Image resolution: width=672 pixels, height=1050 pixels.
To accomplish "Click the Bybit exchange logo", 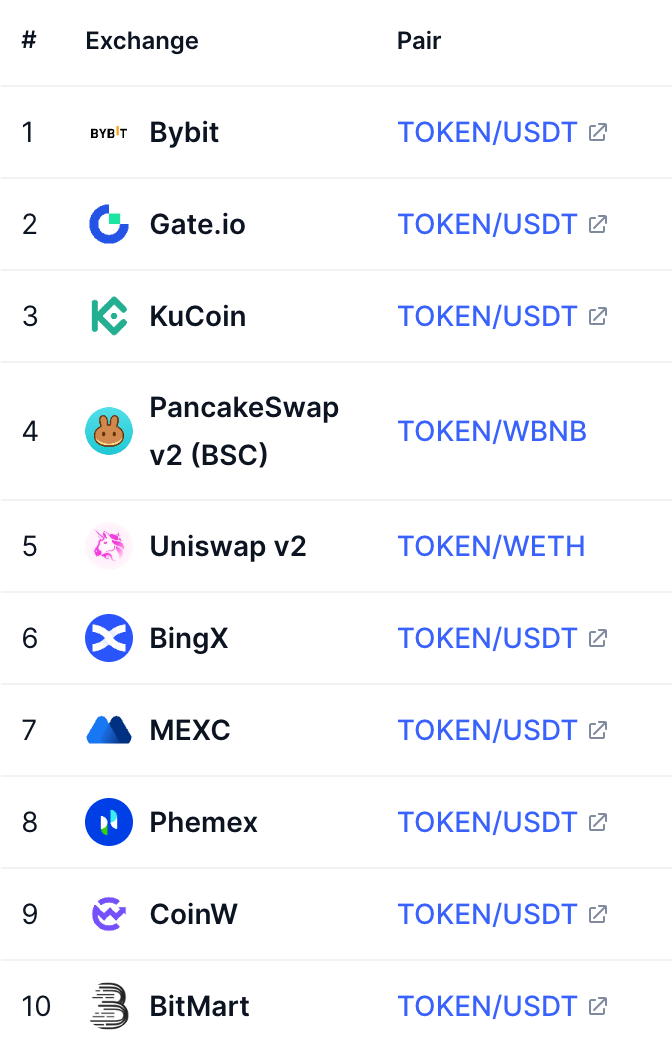I will 108,133.
